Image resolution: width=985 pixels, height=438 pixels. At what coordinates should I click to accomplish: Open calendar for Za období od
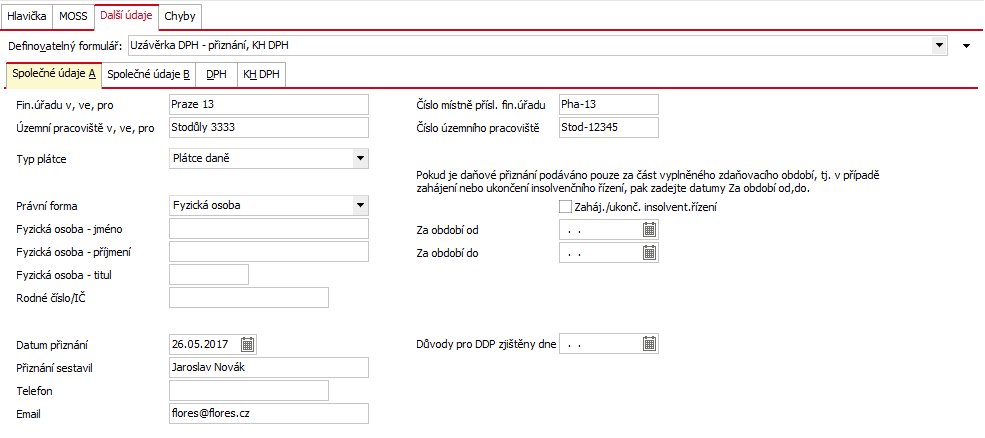click(x=650, y=229)
